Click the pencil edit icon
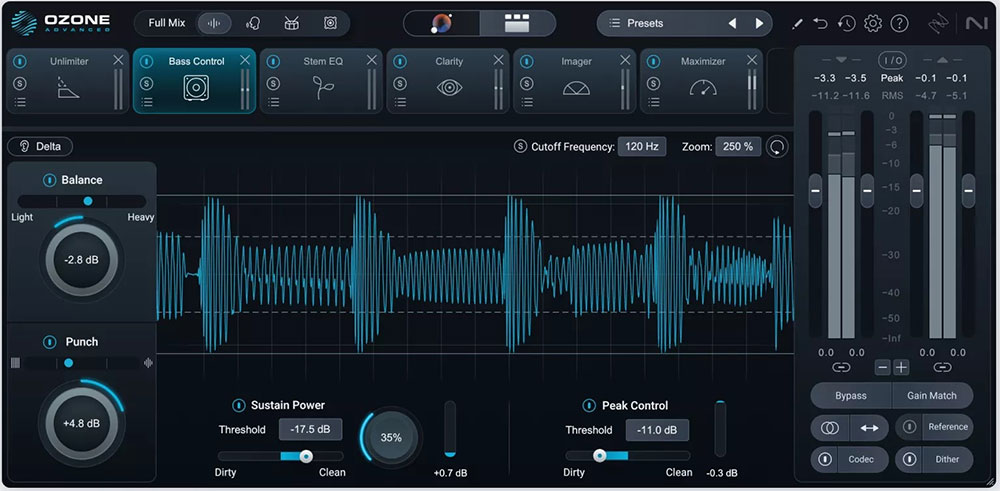Viewport: 1000px width, 491px height. (797, 24)
